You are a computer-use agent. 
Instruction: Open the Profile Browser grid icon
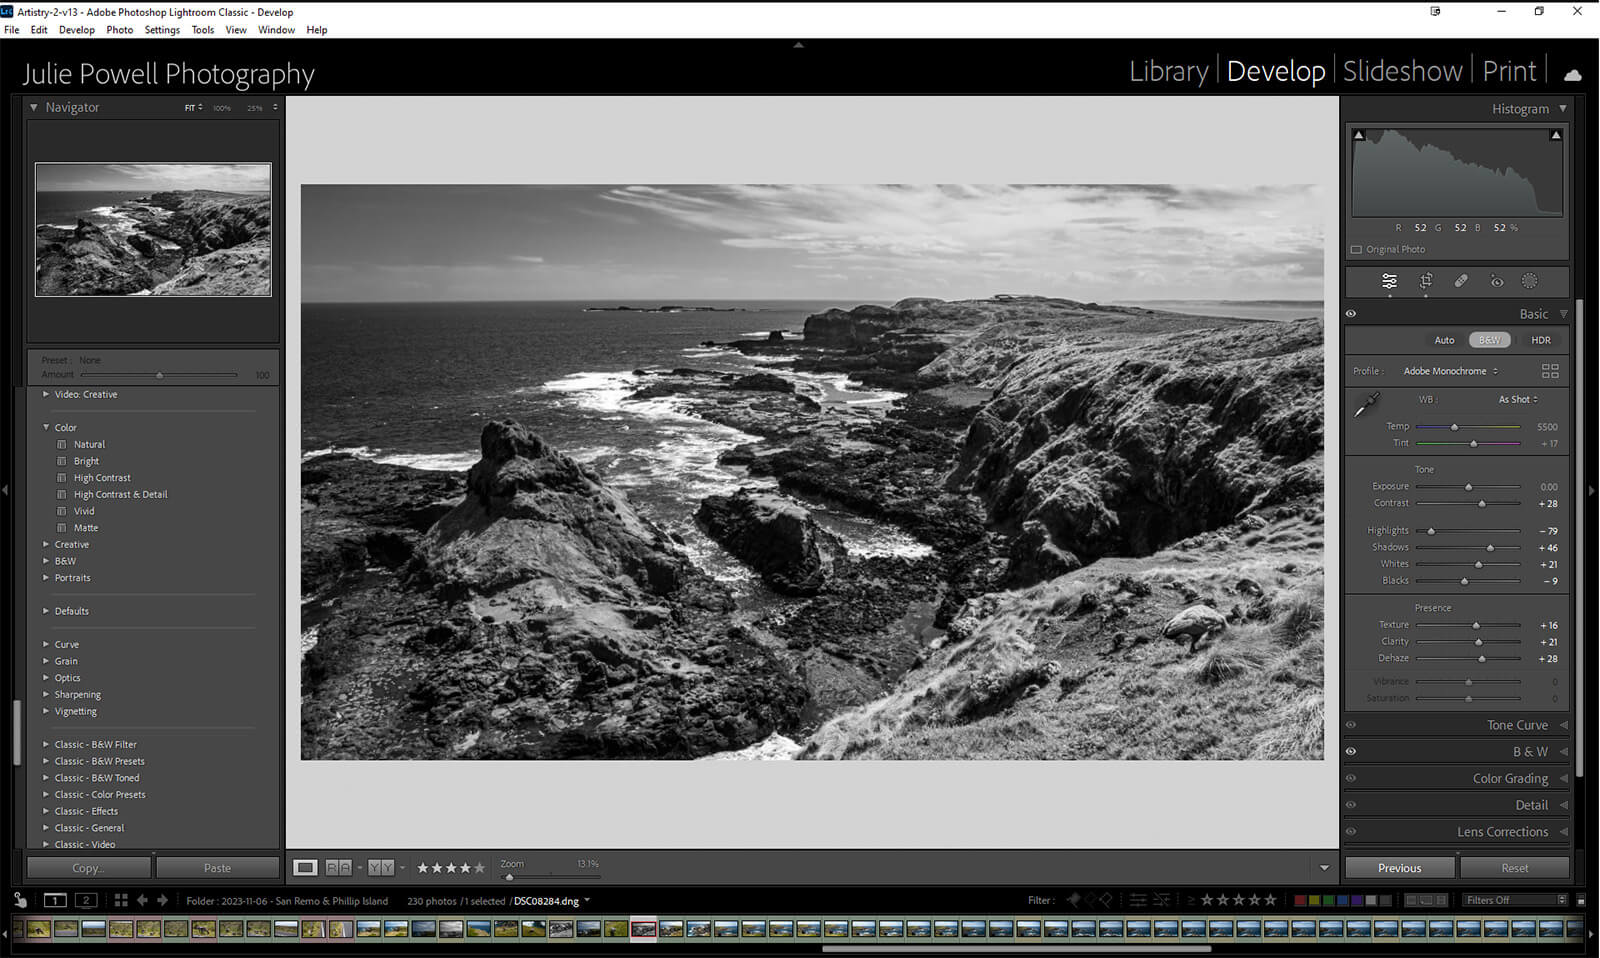1550,371
